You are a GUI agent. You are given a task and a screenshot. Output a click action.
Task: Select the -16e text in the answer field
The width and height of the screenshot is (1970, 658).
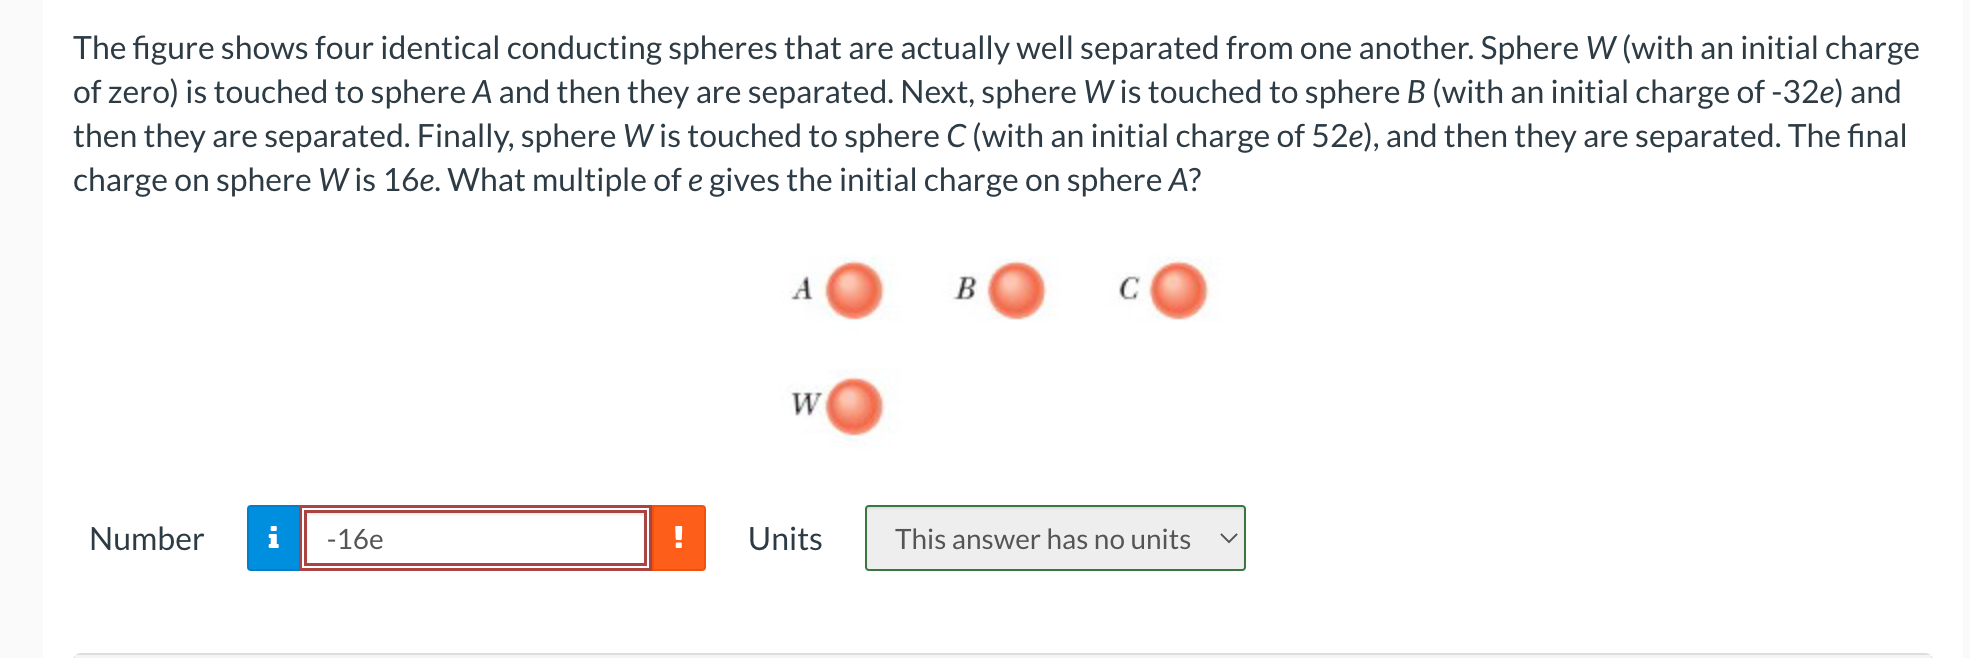pos(355,540)
